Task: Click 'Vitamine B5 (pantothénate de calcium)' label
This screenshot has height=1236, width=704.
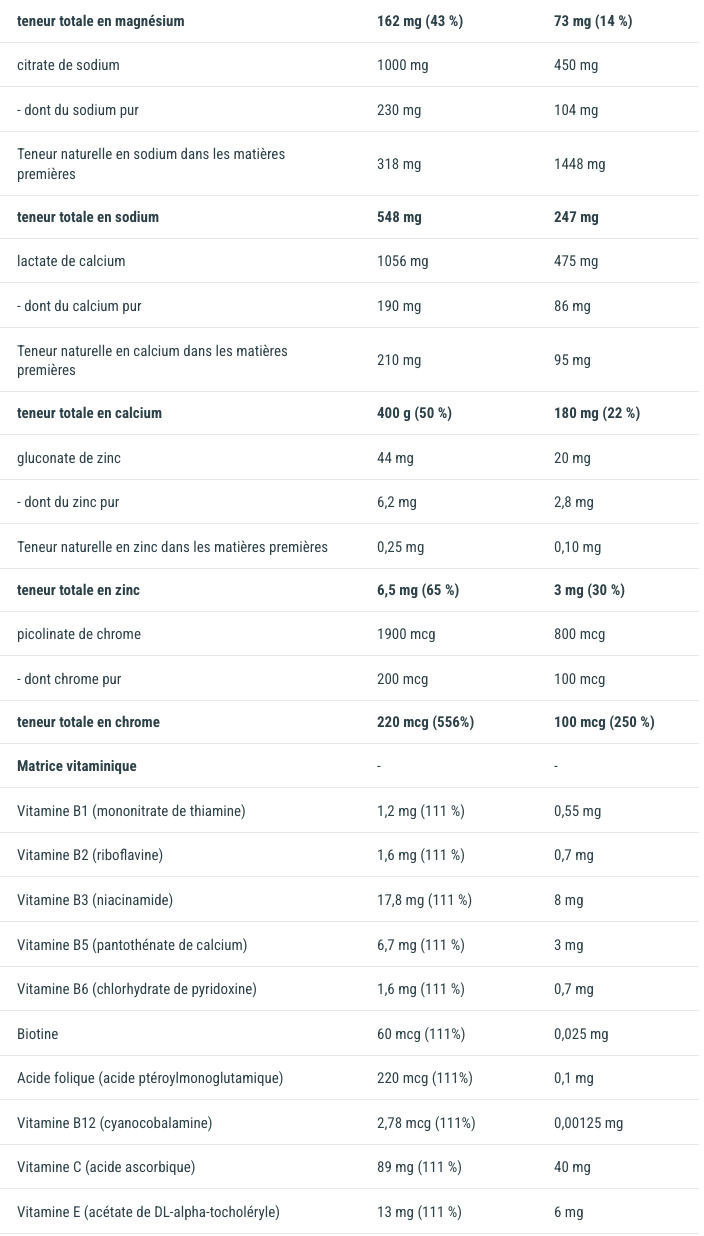Action: click(132, 945)
